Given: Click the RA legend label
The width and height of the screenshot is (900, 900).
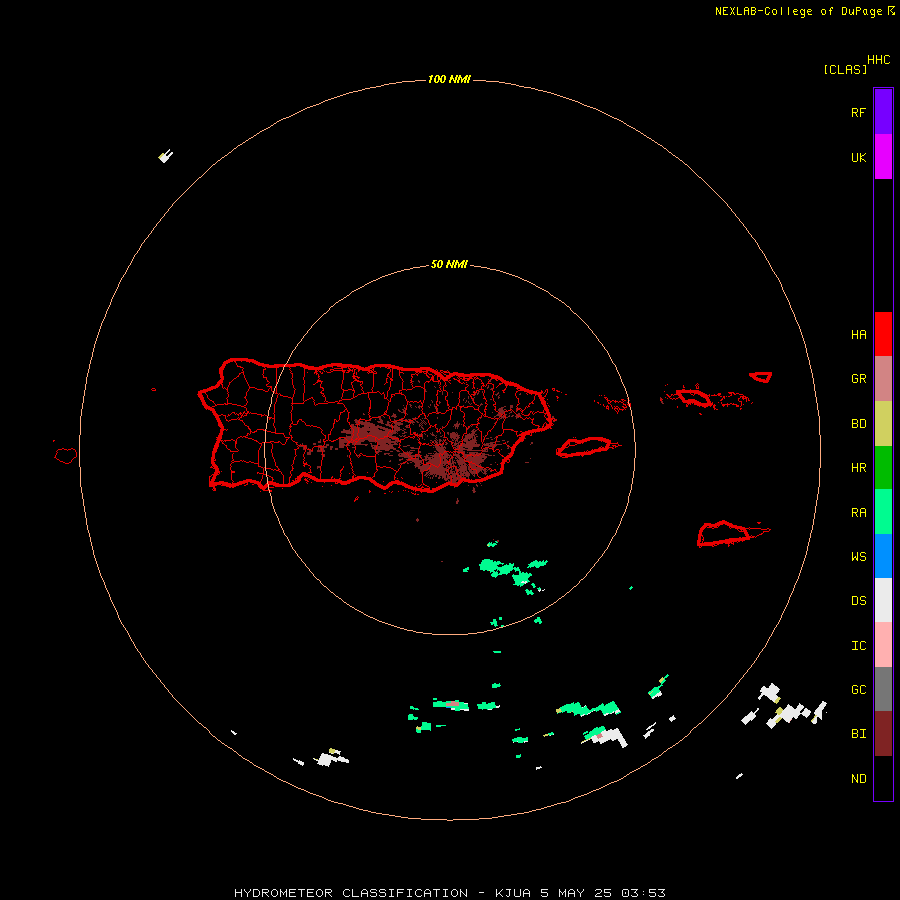Looking at the screenshot, I should click(x=858, y=513).
